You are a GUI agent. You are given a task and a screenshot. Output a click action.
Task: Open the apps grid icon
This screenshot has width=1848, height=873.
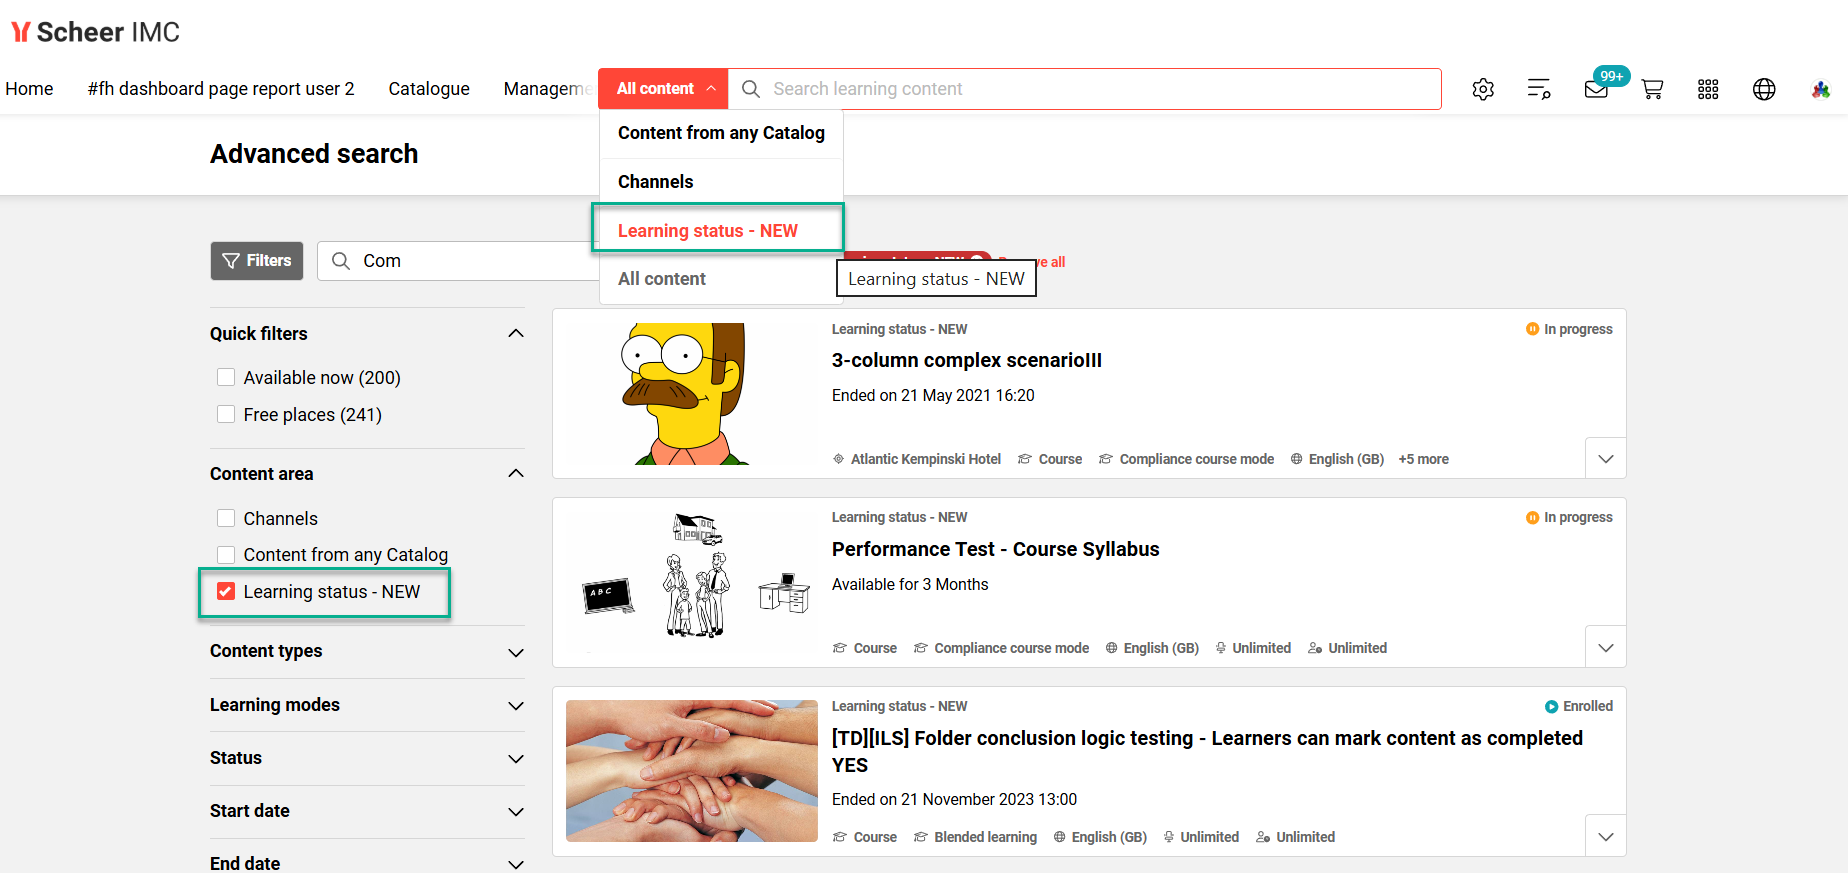(1708, 89)
